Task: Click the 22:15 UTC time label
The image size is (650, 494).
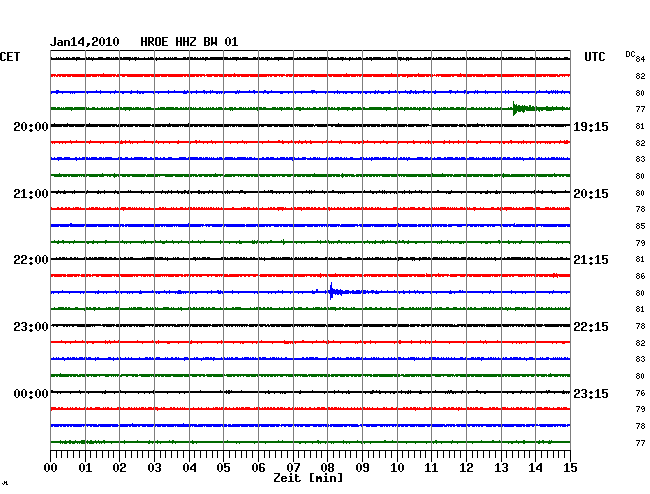Action: coord(591,327)
